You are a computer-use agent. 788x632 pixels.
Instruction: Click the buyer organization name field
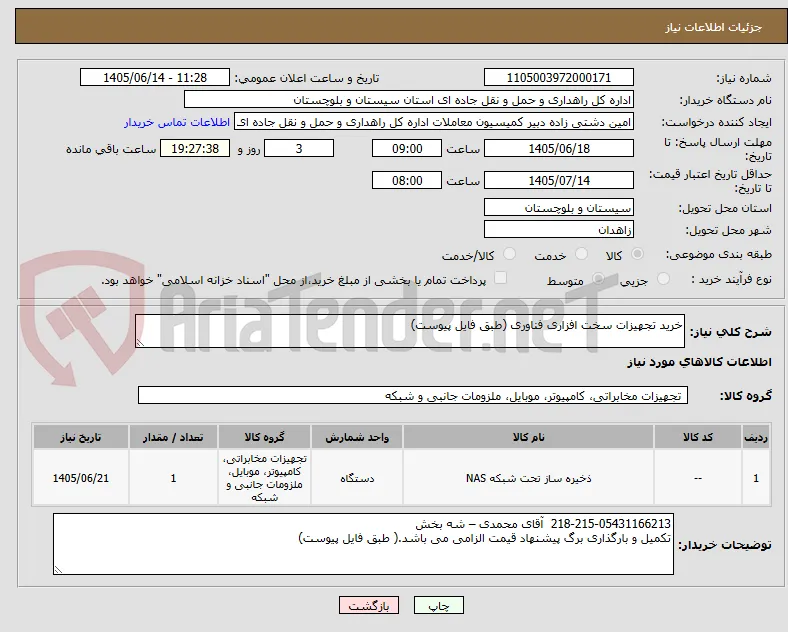409,99
